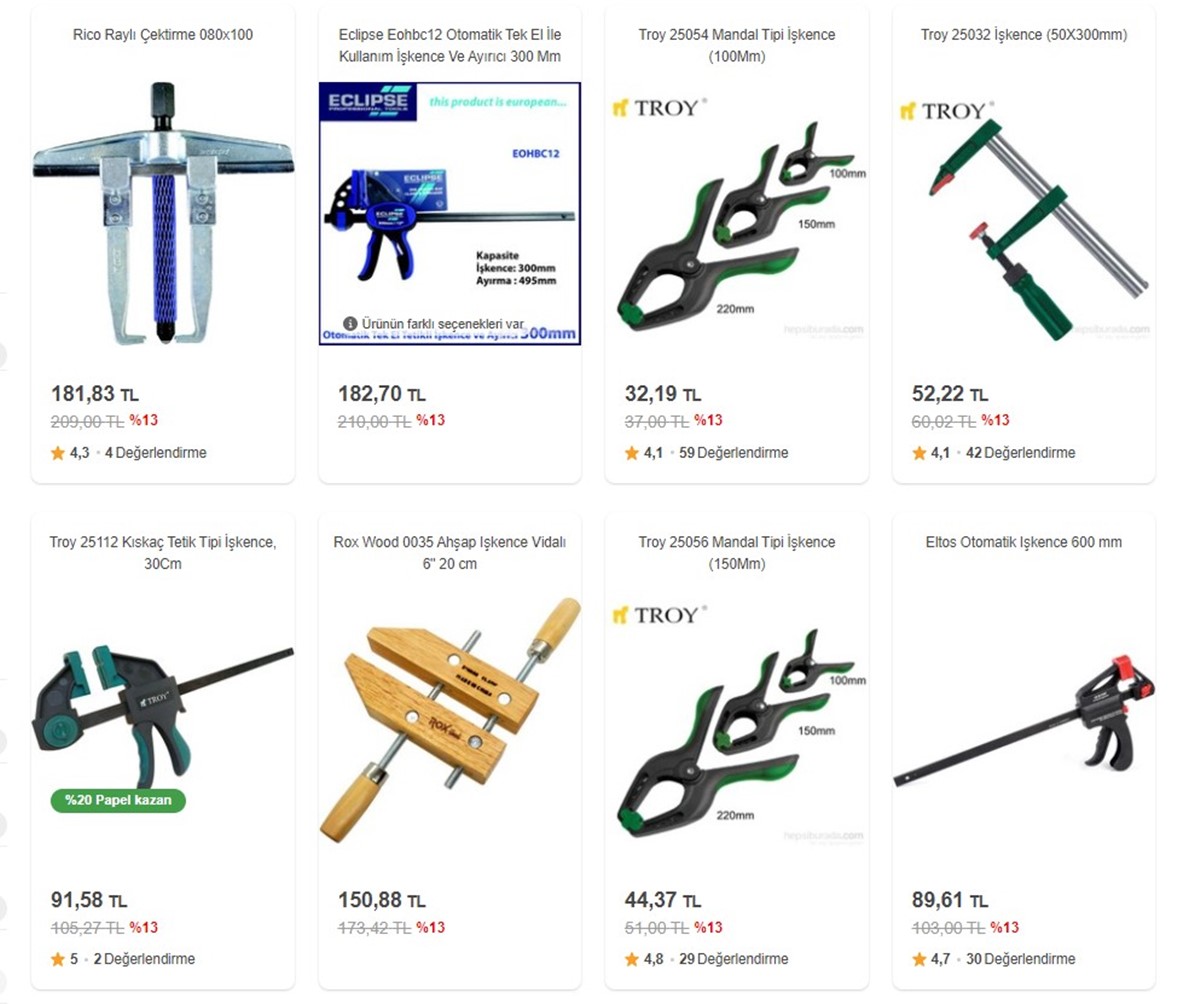Click the star icon next to 4,7 rating
Screen dimensions: 1200x1004
919,959
